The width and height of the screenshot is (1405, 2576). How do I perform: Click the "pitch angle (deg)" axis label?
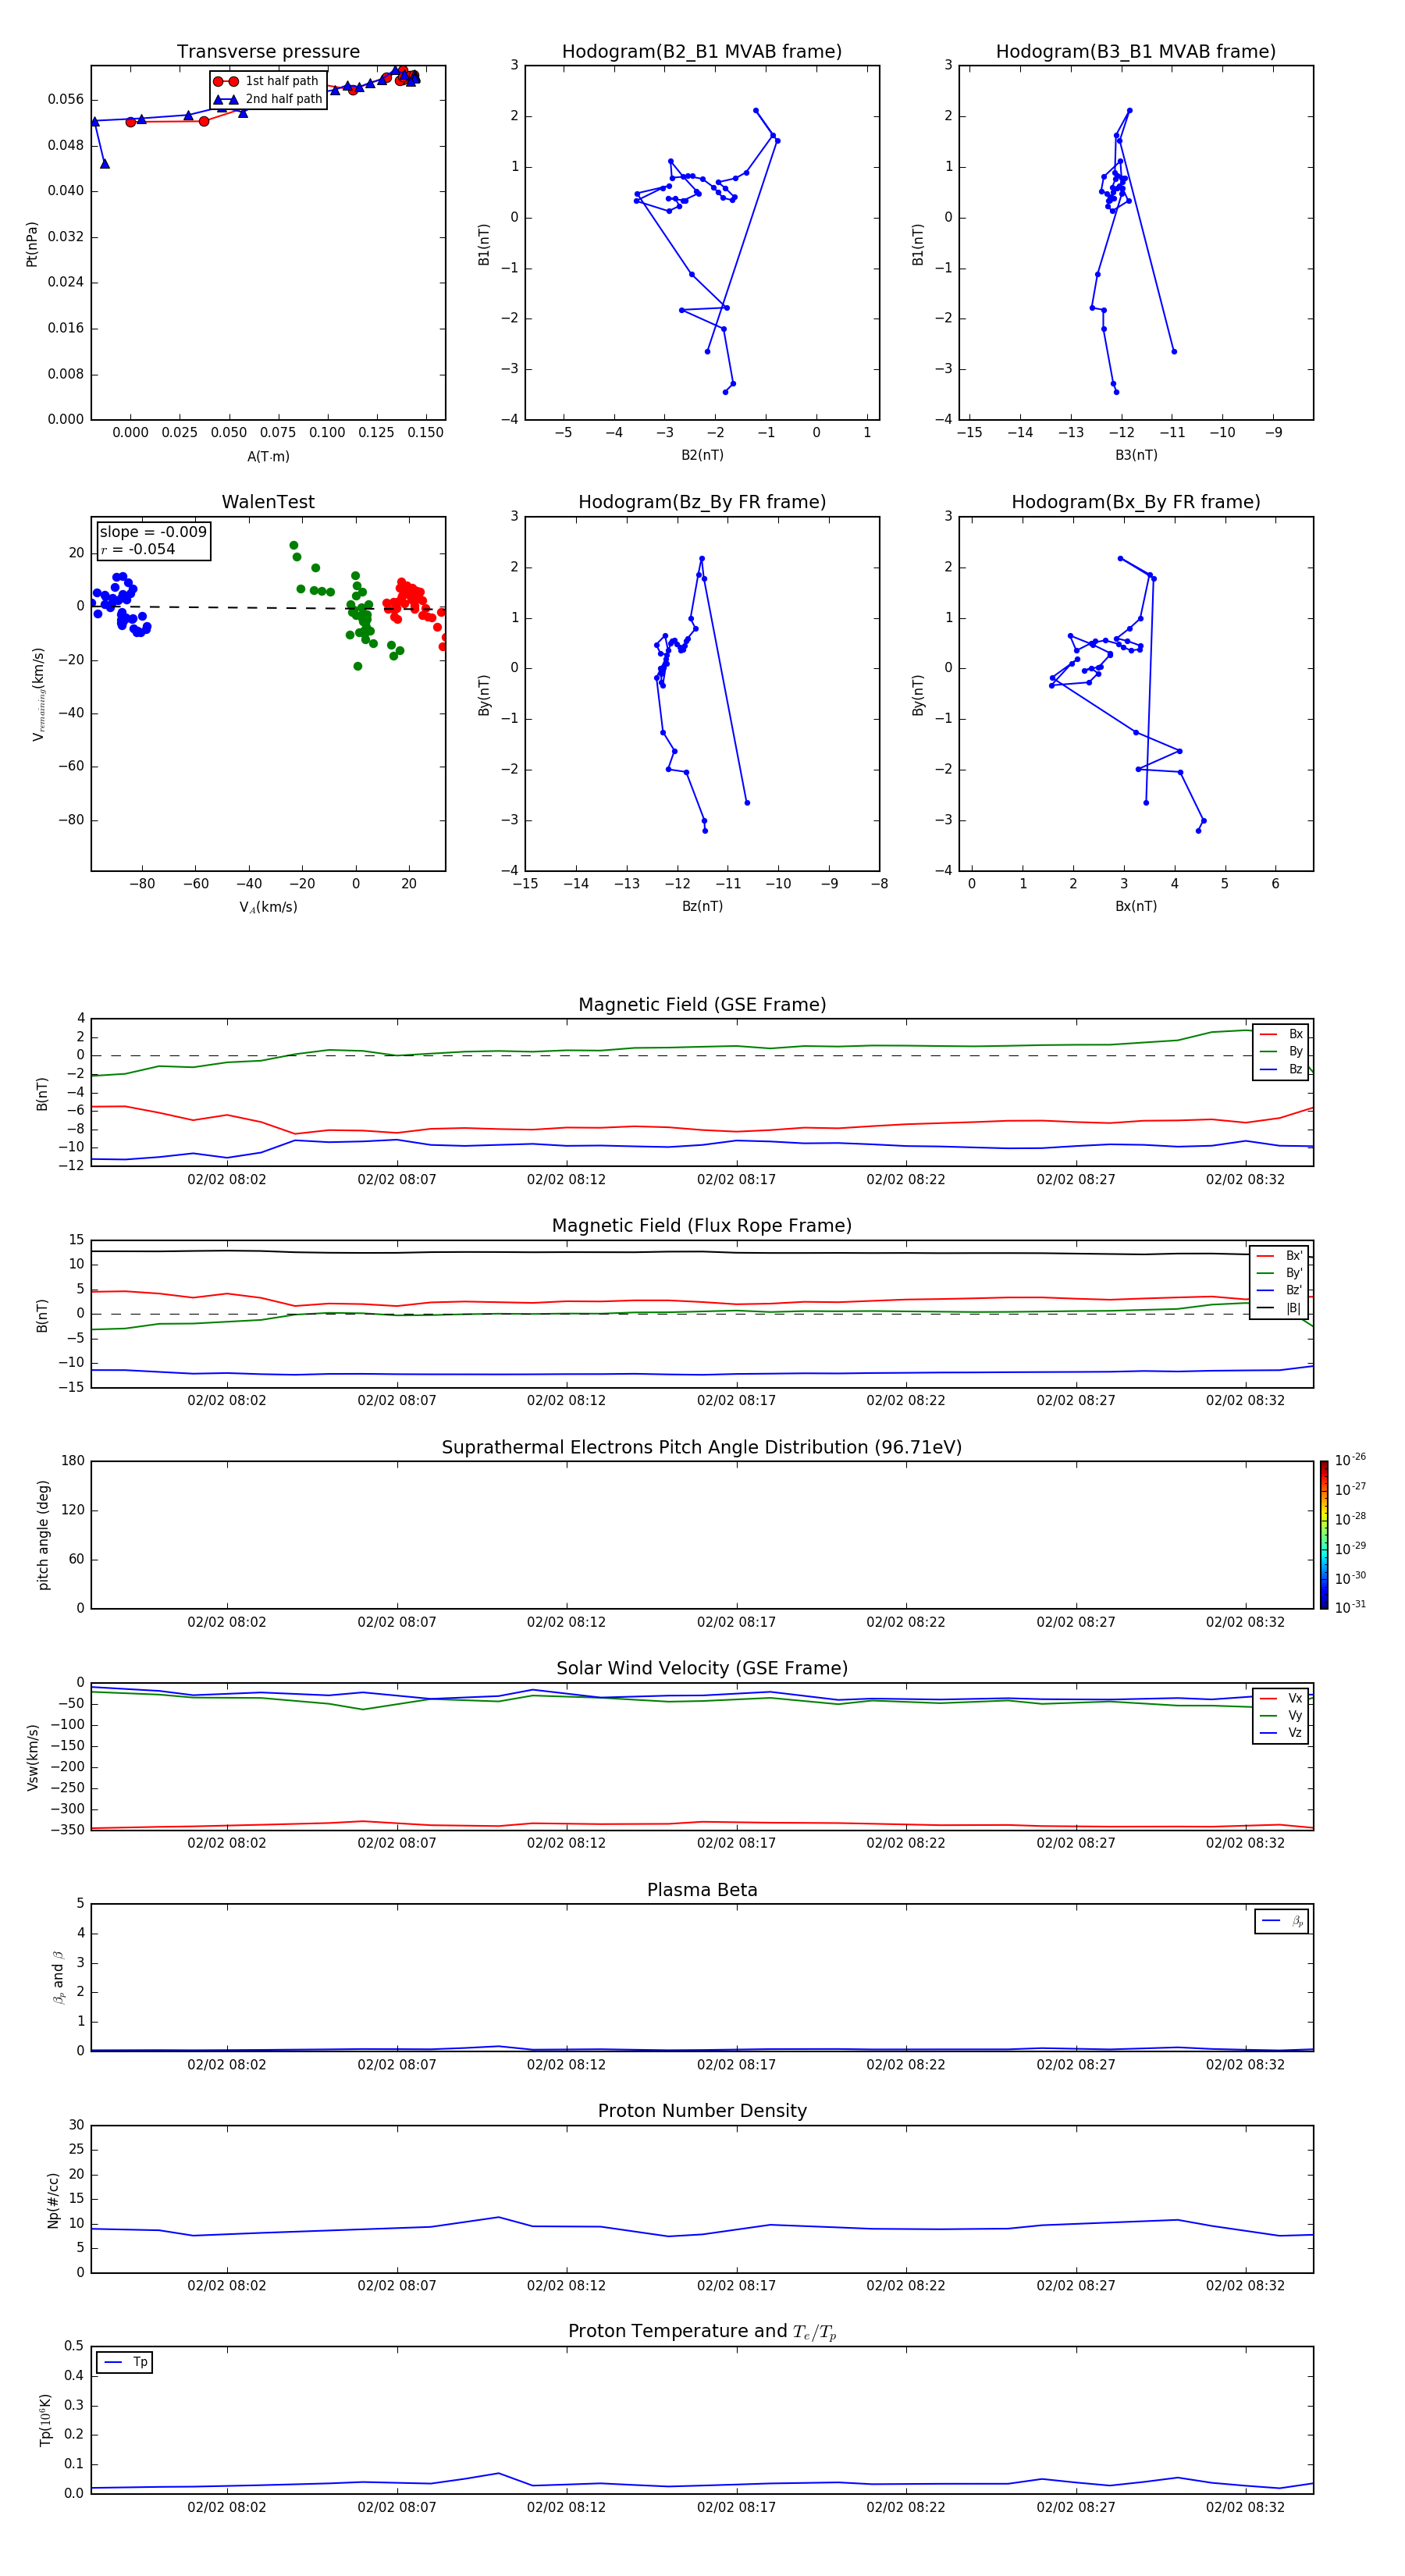point(43,1535)
